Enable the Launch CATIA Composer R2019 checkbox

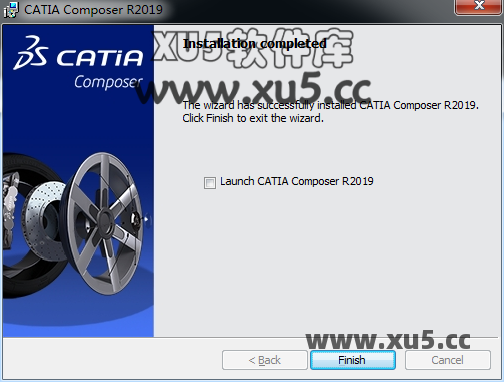tap(210, 183)
